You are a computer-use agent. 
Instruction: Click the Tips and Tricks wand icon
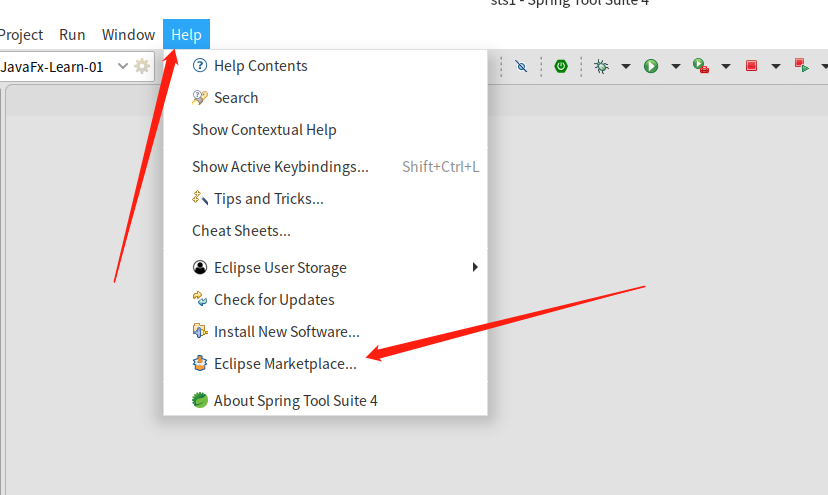point(200,198)
